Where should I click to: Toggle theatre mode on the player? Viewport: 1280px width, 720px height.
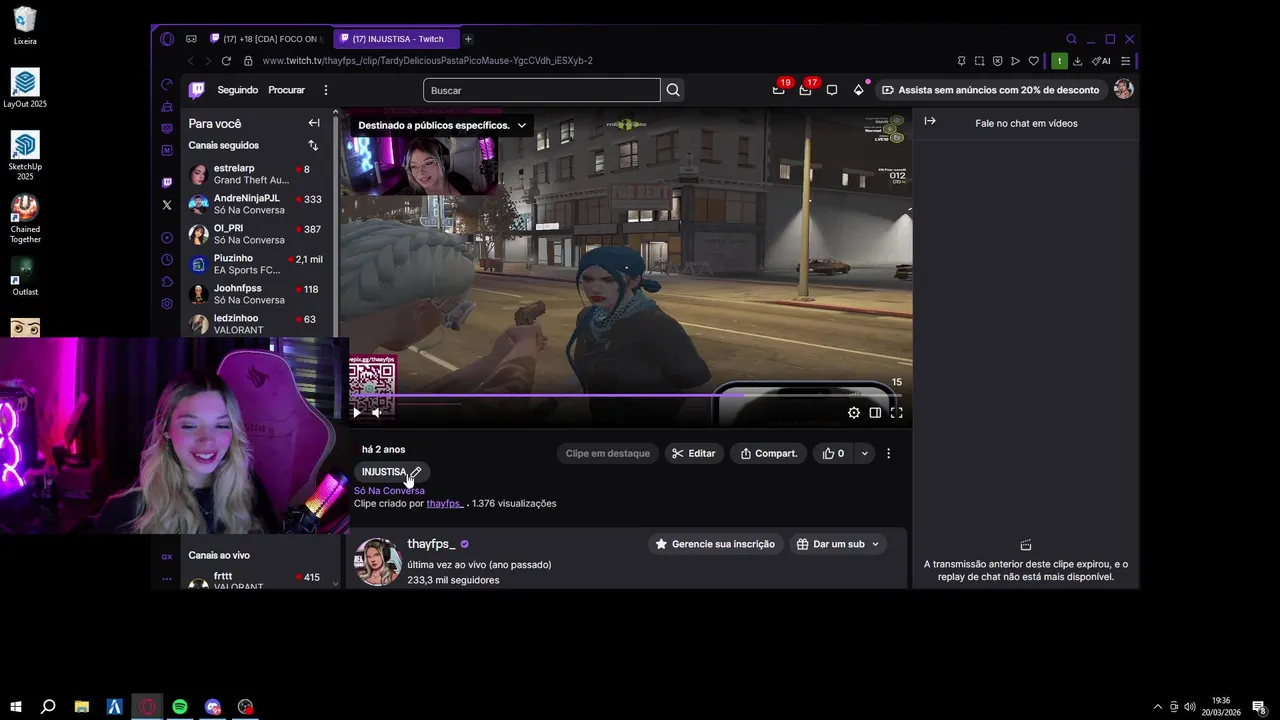coord(875,412)
